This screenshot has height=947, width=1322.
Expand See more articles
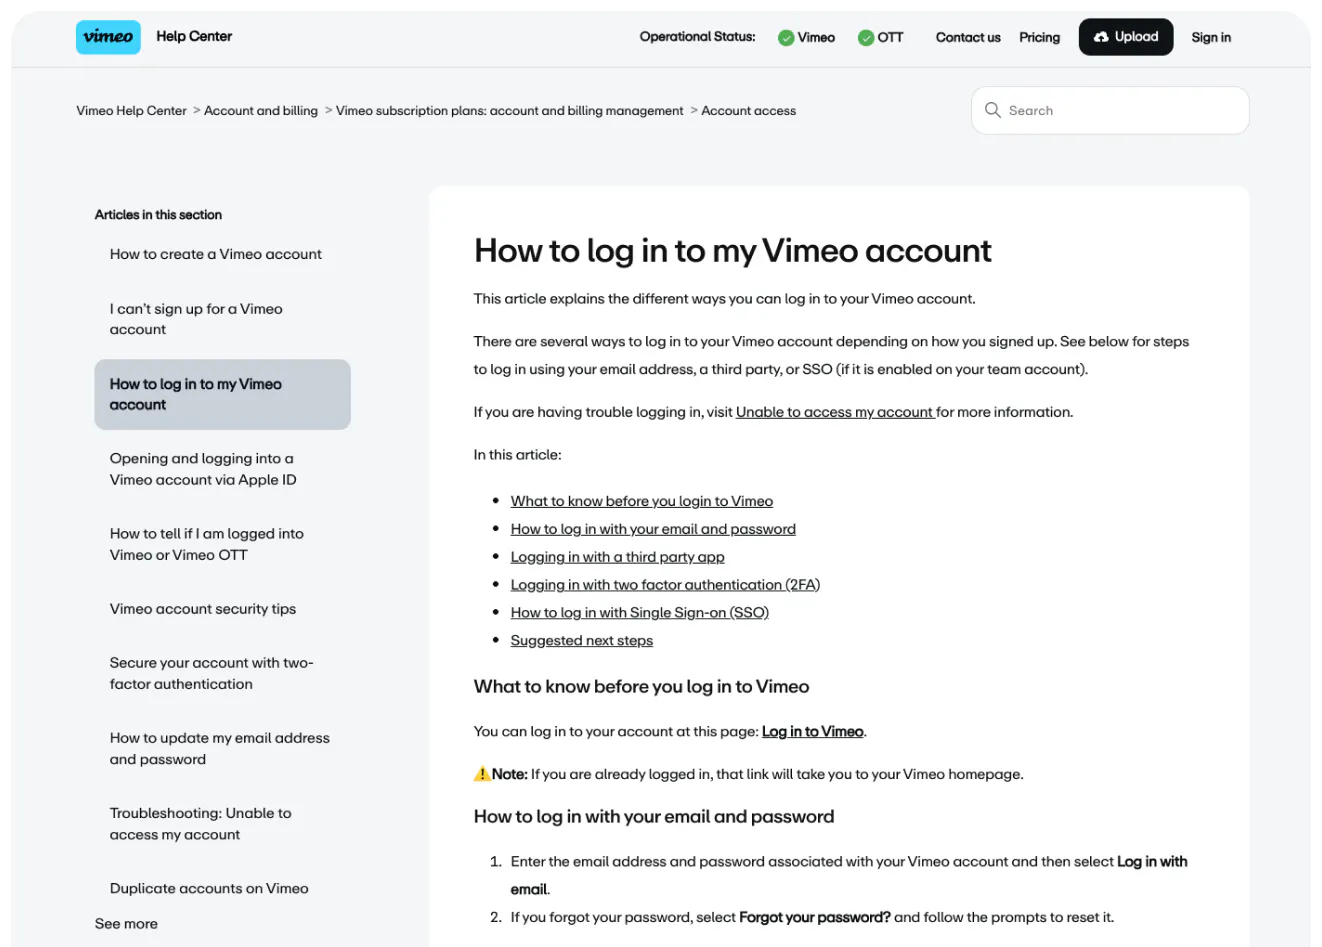(126, 923)
